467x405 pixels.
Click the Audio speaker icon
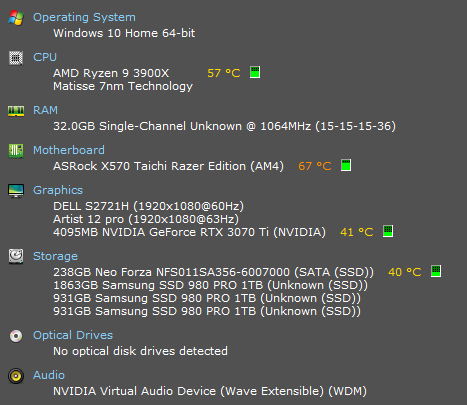point(16,376)
